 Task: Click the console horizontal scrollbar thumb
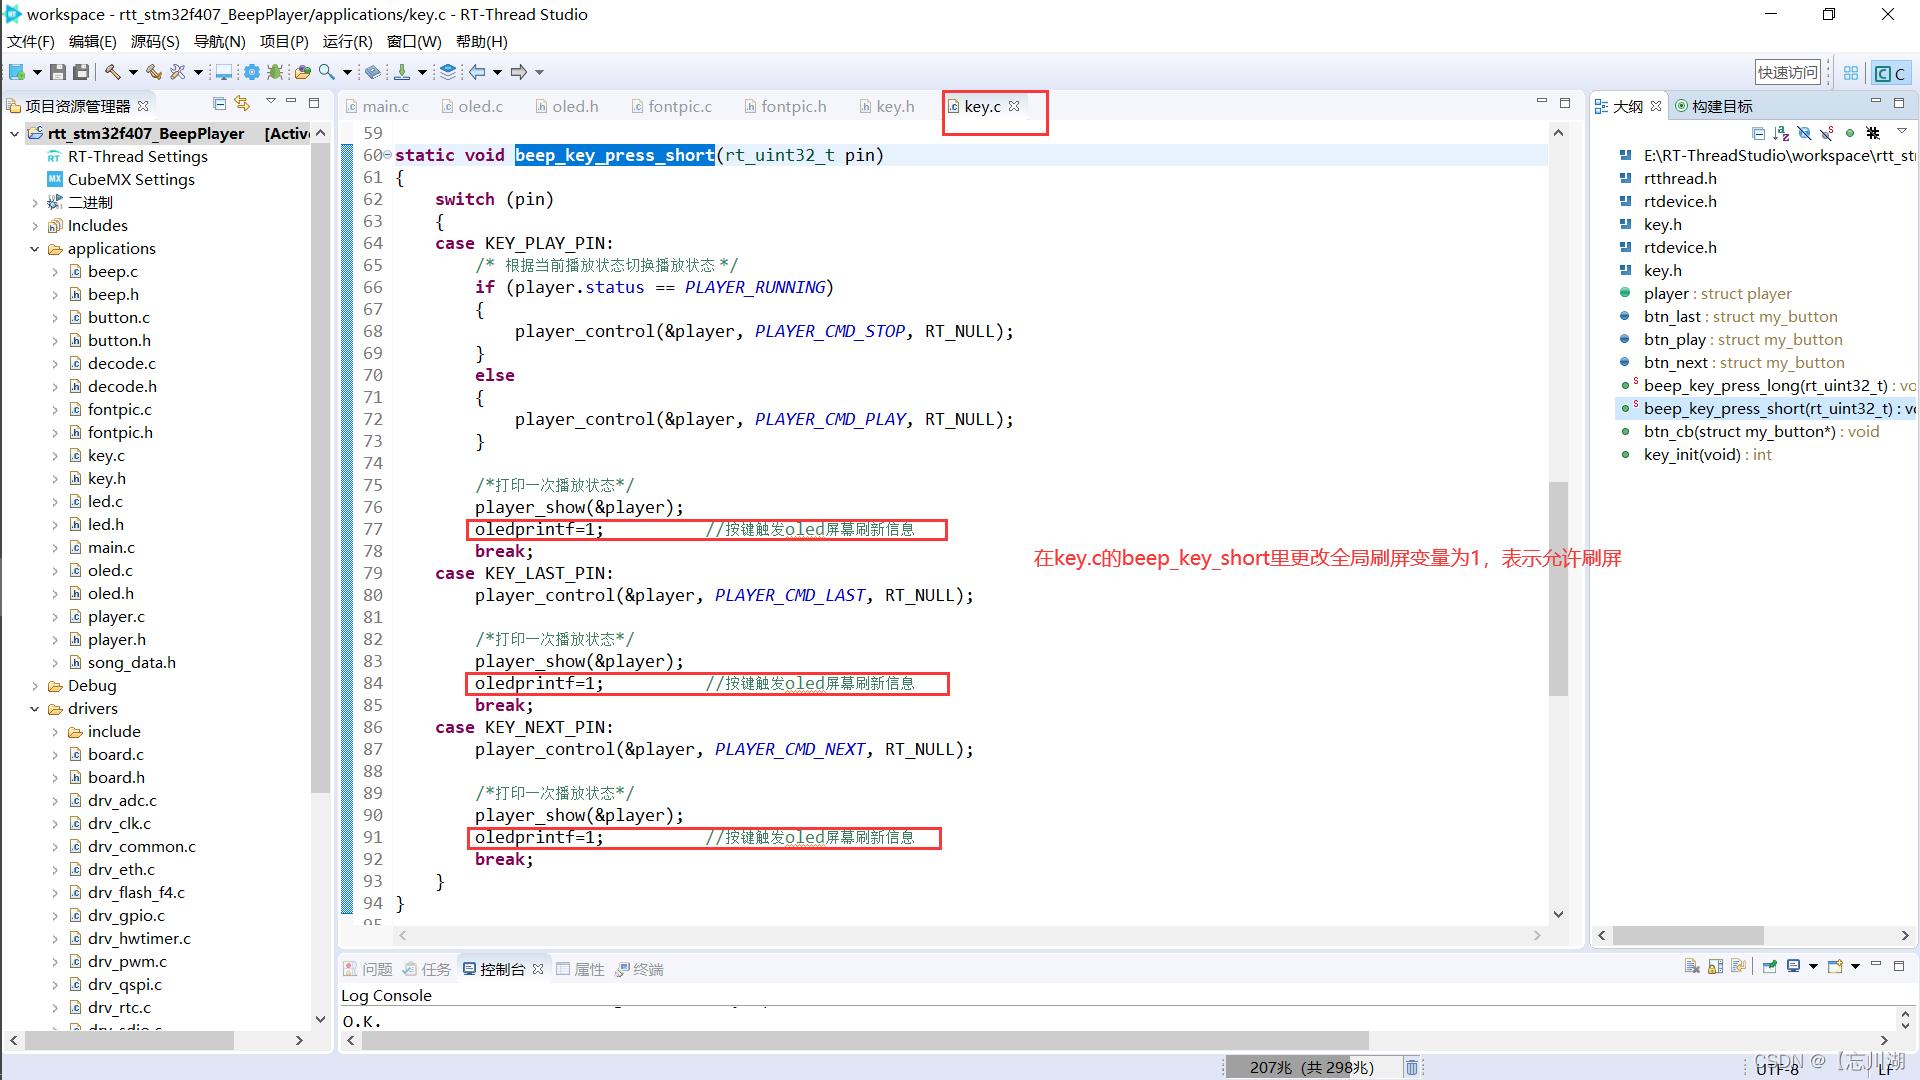[865, 1041]
